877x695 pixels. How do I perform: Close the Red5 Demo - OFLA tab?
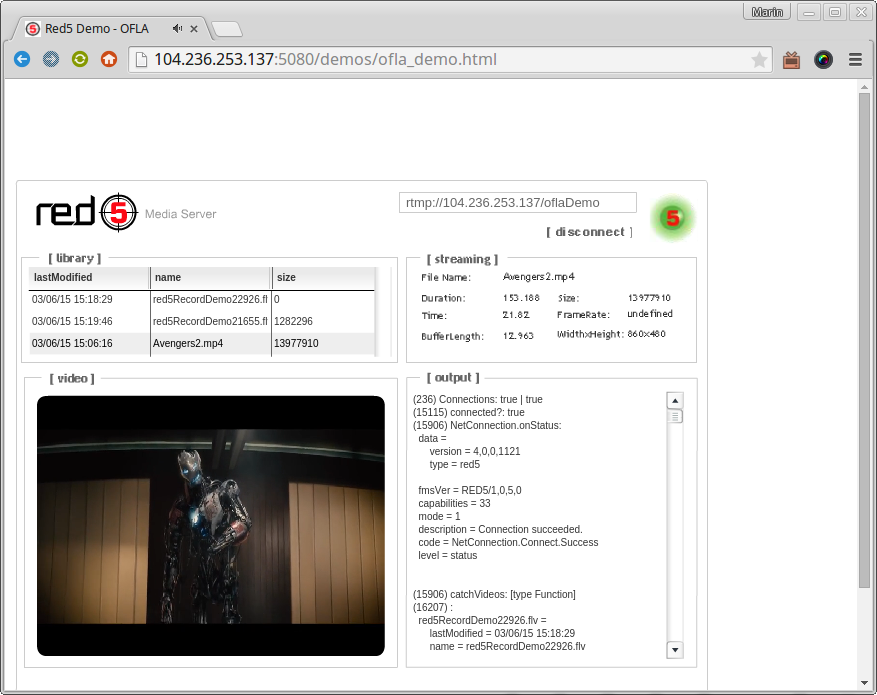point(194,29)
